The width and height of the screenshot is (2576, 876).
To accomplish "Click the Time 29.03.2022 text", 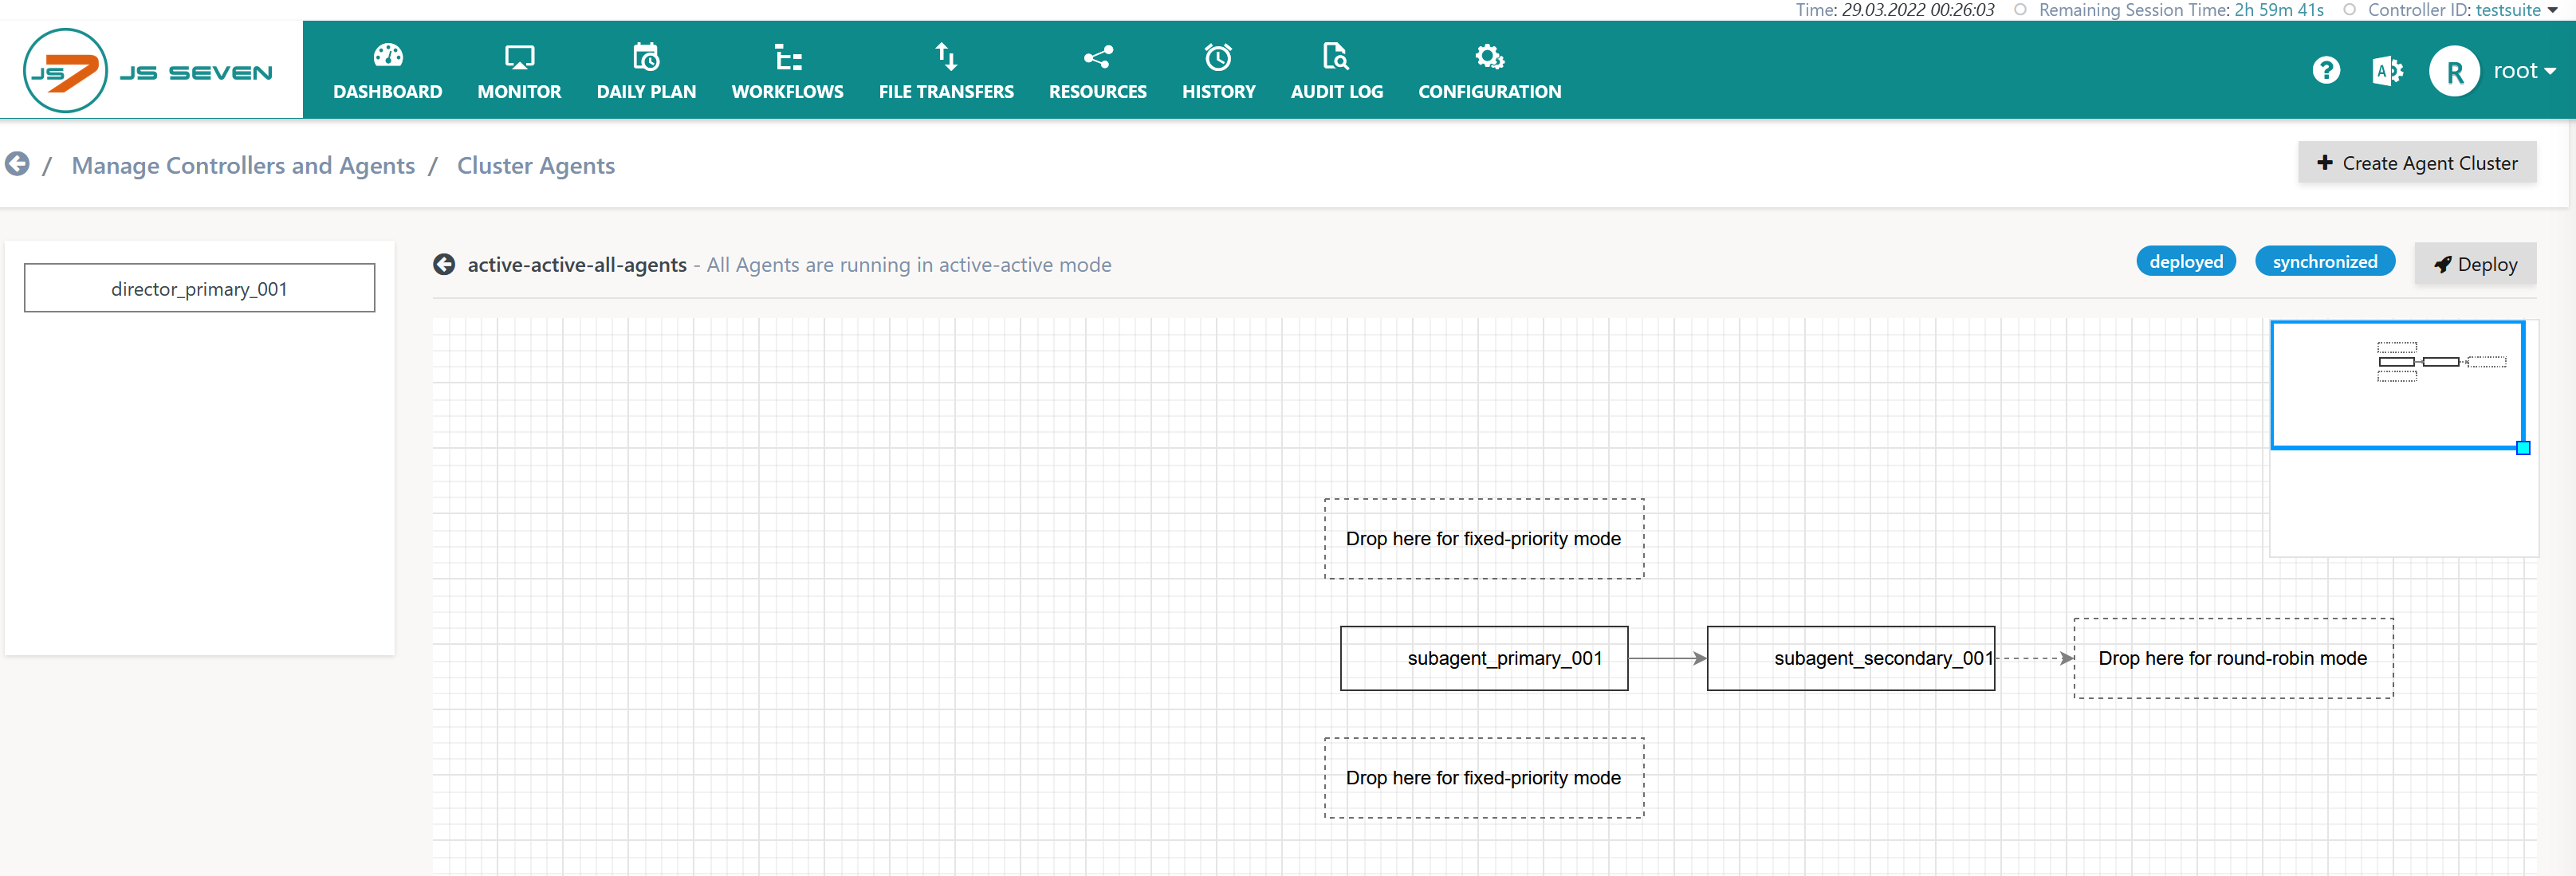I will click(x=1895, y=10).
